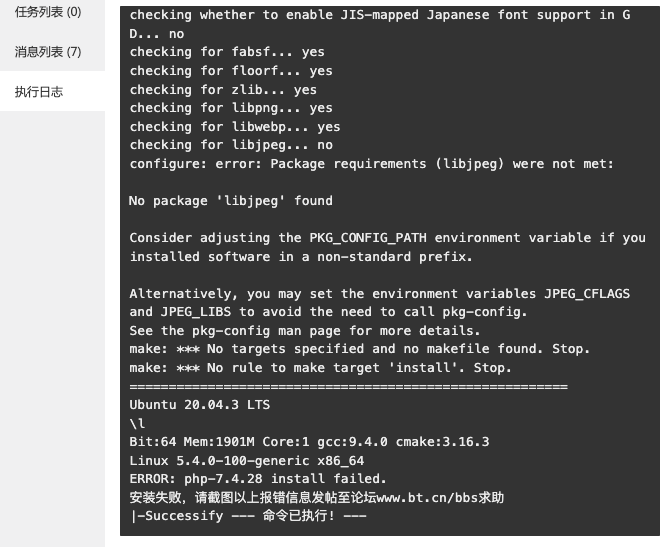Click the 'ERROR: php-7.4.28 install failed.' line
This screenshot has height=547, width=670.
(x=258, y=479)
